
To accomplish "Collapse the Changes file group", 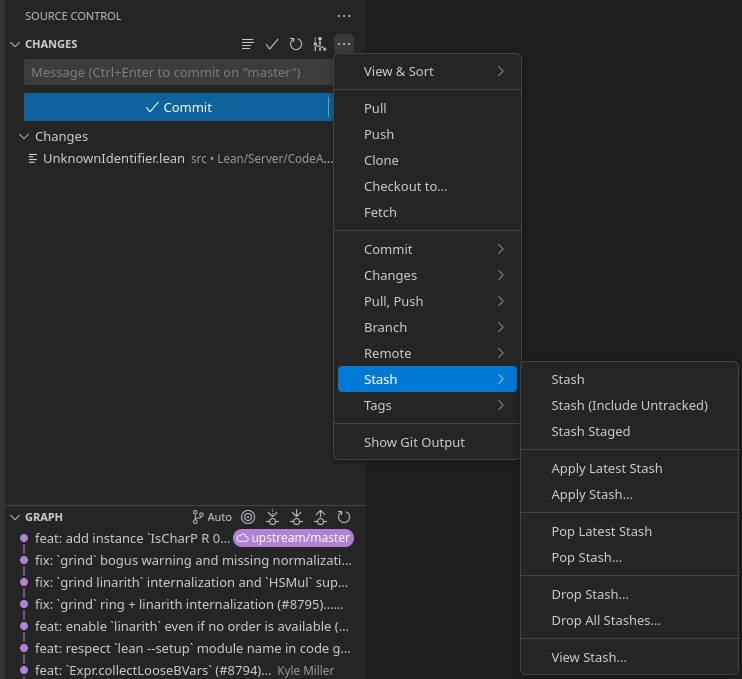I will (x=24, y=136).
